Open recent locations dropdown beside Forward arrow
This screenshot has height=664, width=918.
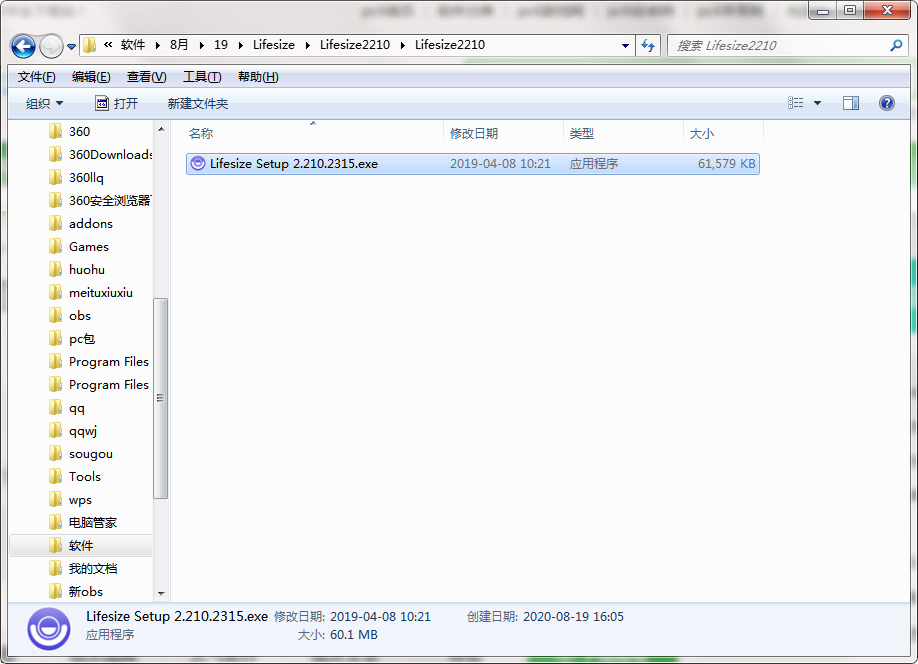pyautogui.click(x=71, y=47)
